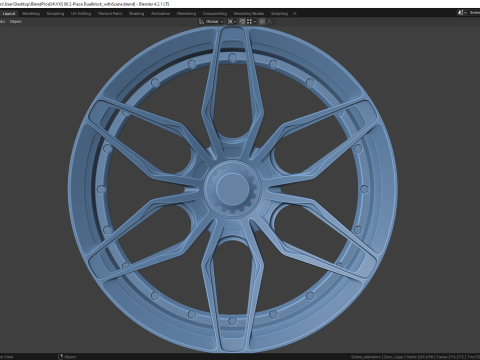The width and height of the screenshot is (480, 360).
Task: Open the proportional falloff curve dropdown
Action: [271, 22]
